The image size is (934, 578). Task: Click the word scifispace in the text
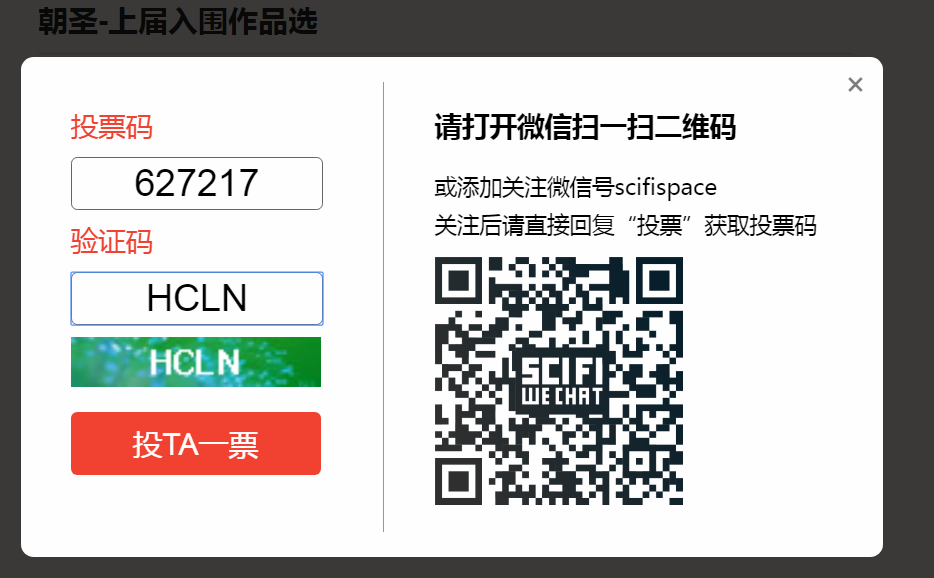tap(665, 188)
